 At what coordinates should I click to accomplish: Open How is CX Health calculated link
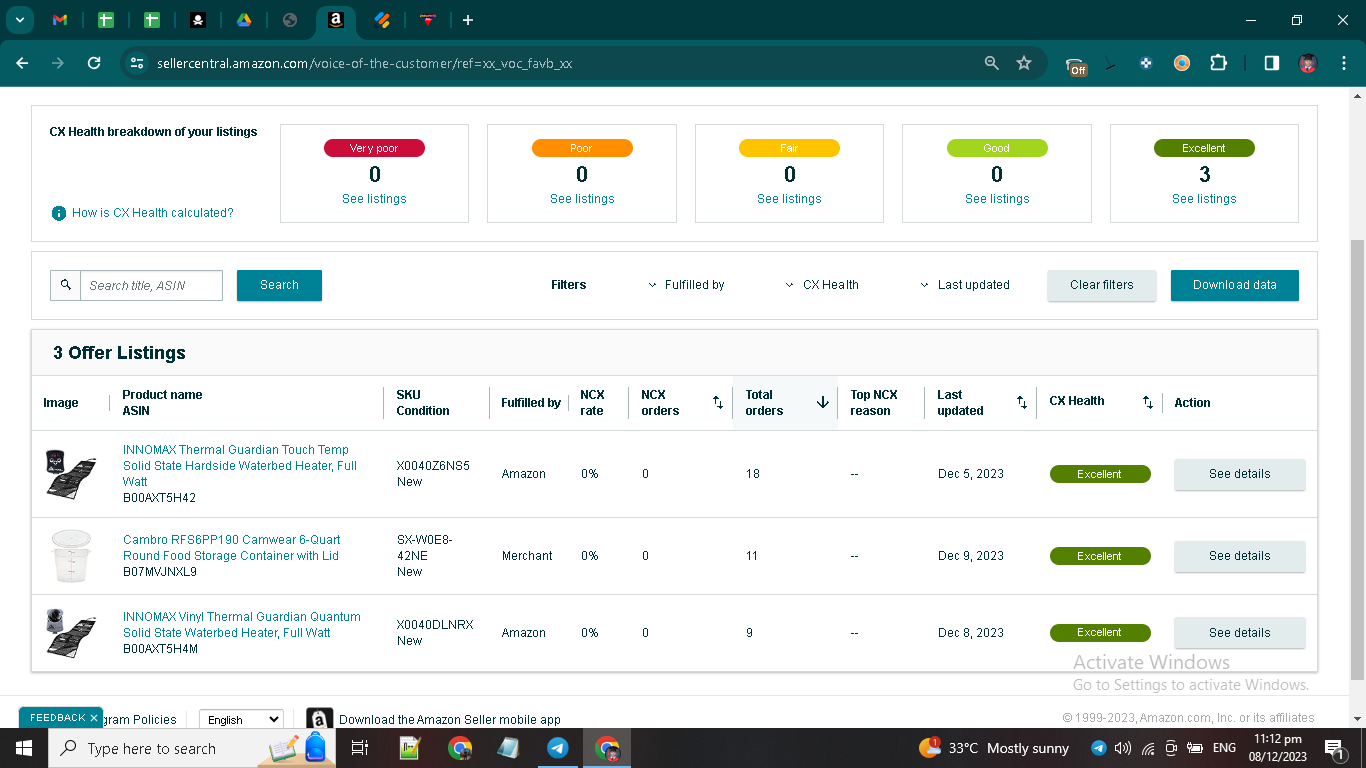(x=153, y=213)
